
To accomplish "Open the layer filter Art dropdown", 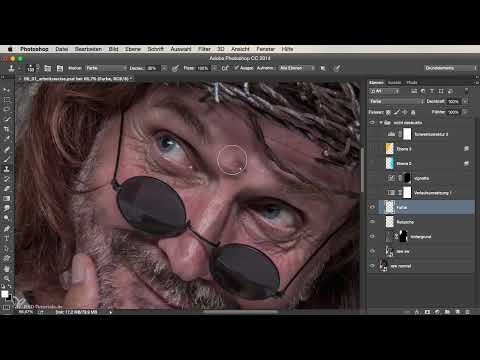I will pyautogui.click(x=384, y=91).
